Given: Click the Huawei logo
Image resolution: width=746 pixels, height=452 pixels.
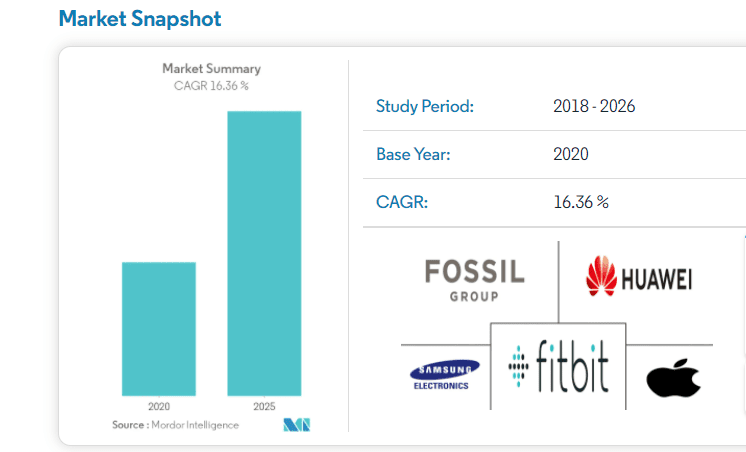Looking at the screenshot, I should click(639, 276).
